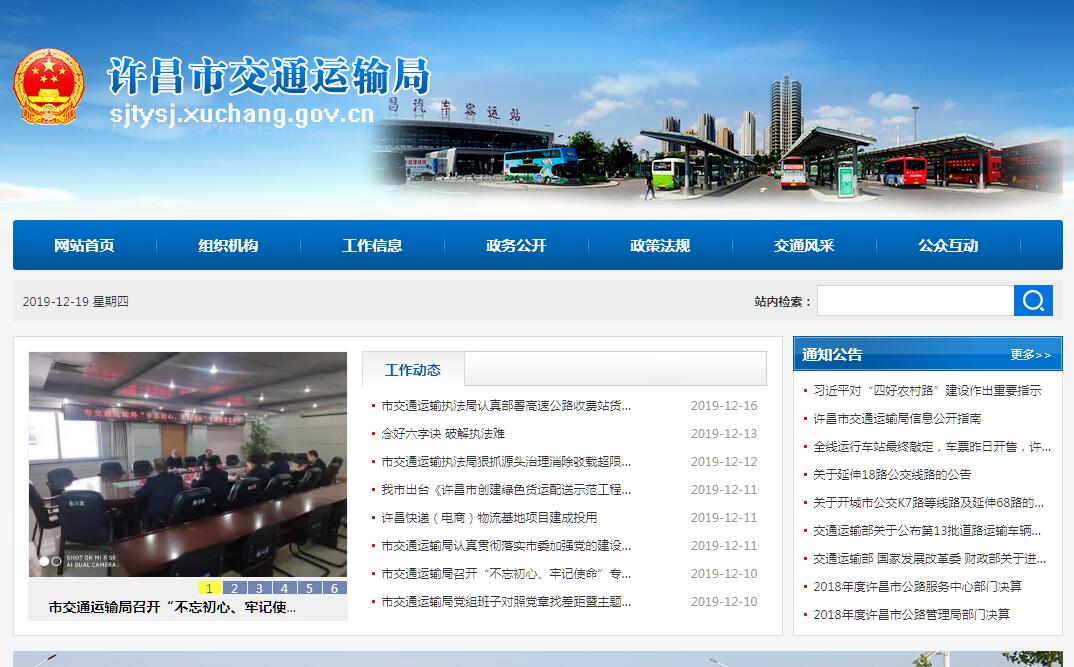
Task: Select 工作信息 in the navigation bar
Action: click(372, 246)
